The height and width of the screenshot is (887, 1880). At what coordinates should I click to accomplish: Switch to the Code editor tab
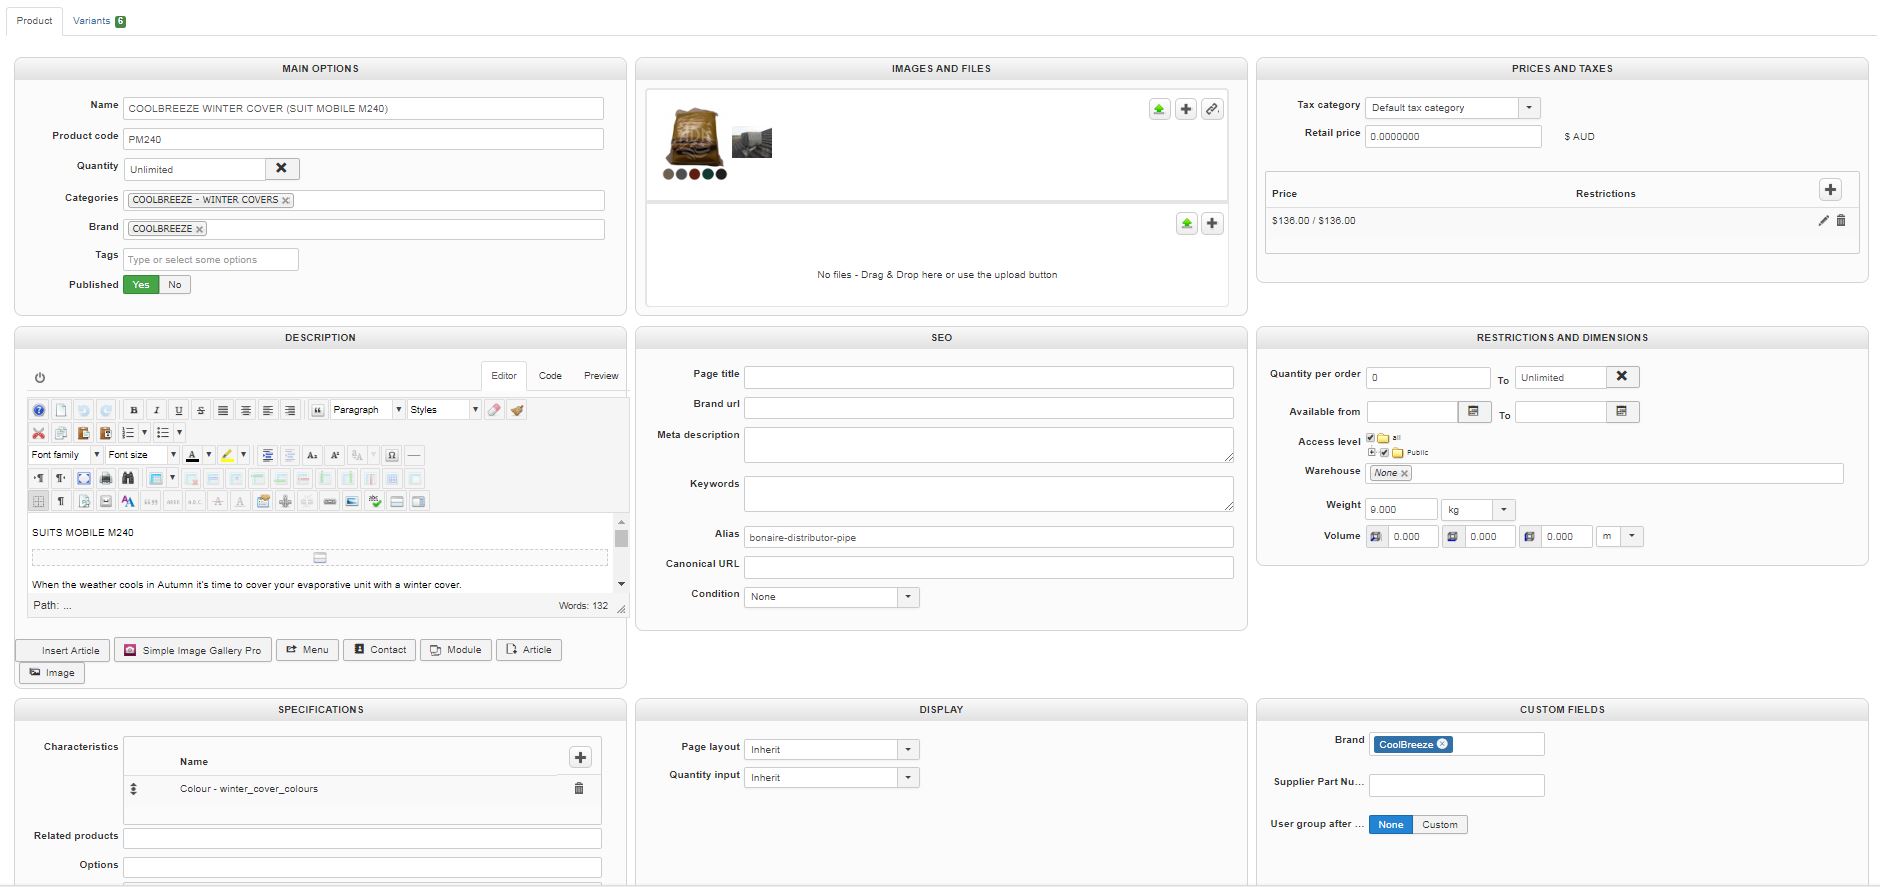pos(550,376)
